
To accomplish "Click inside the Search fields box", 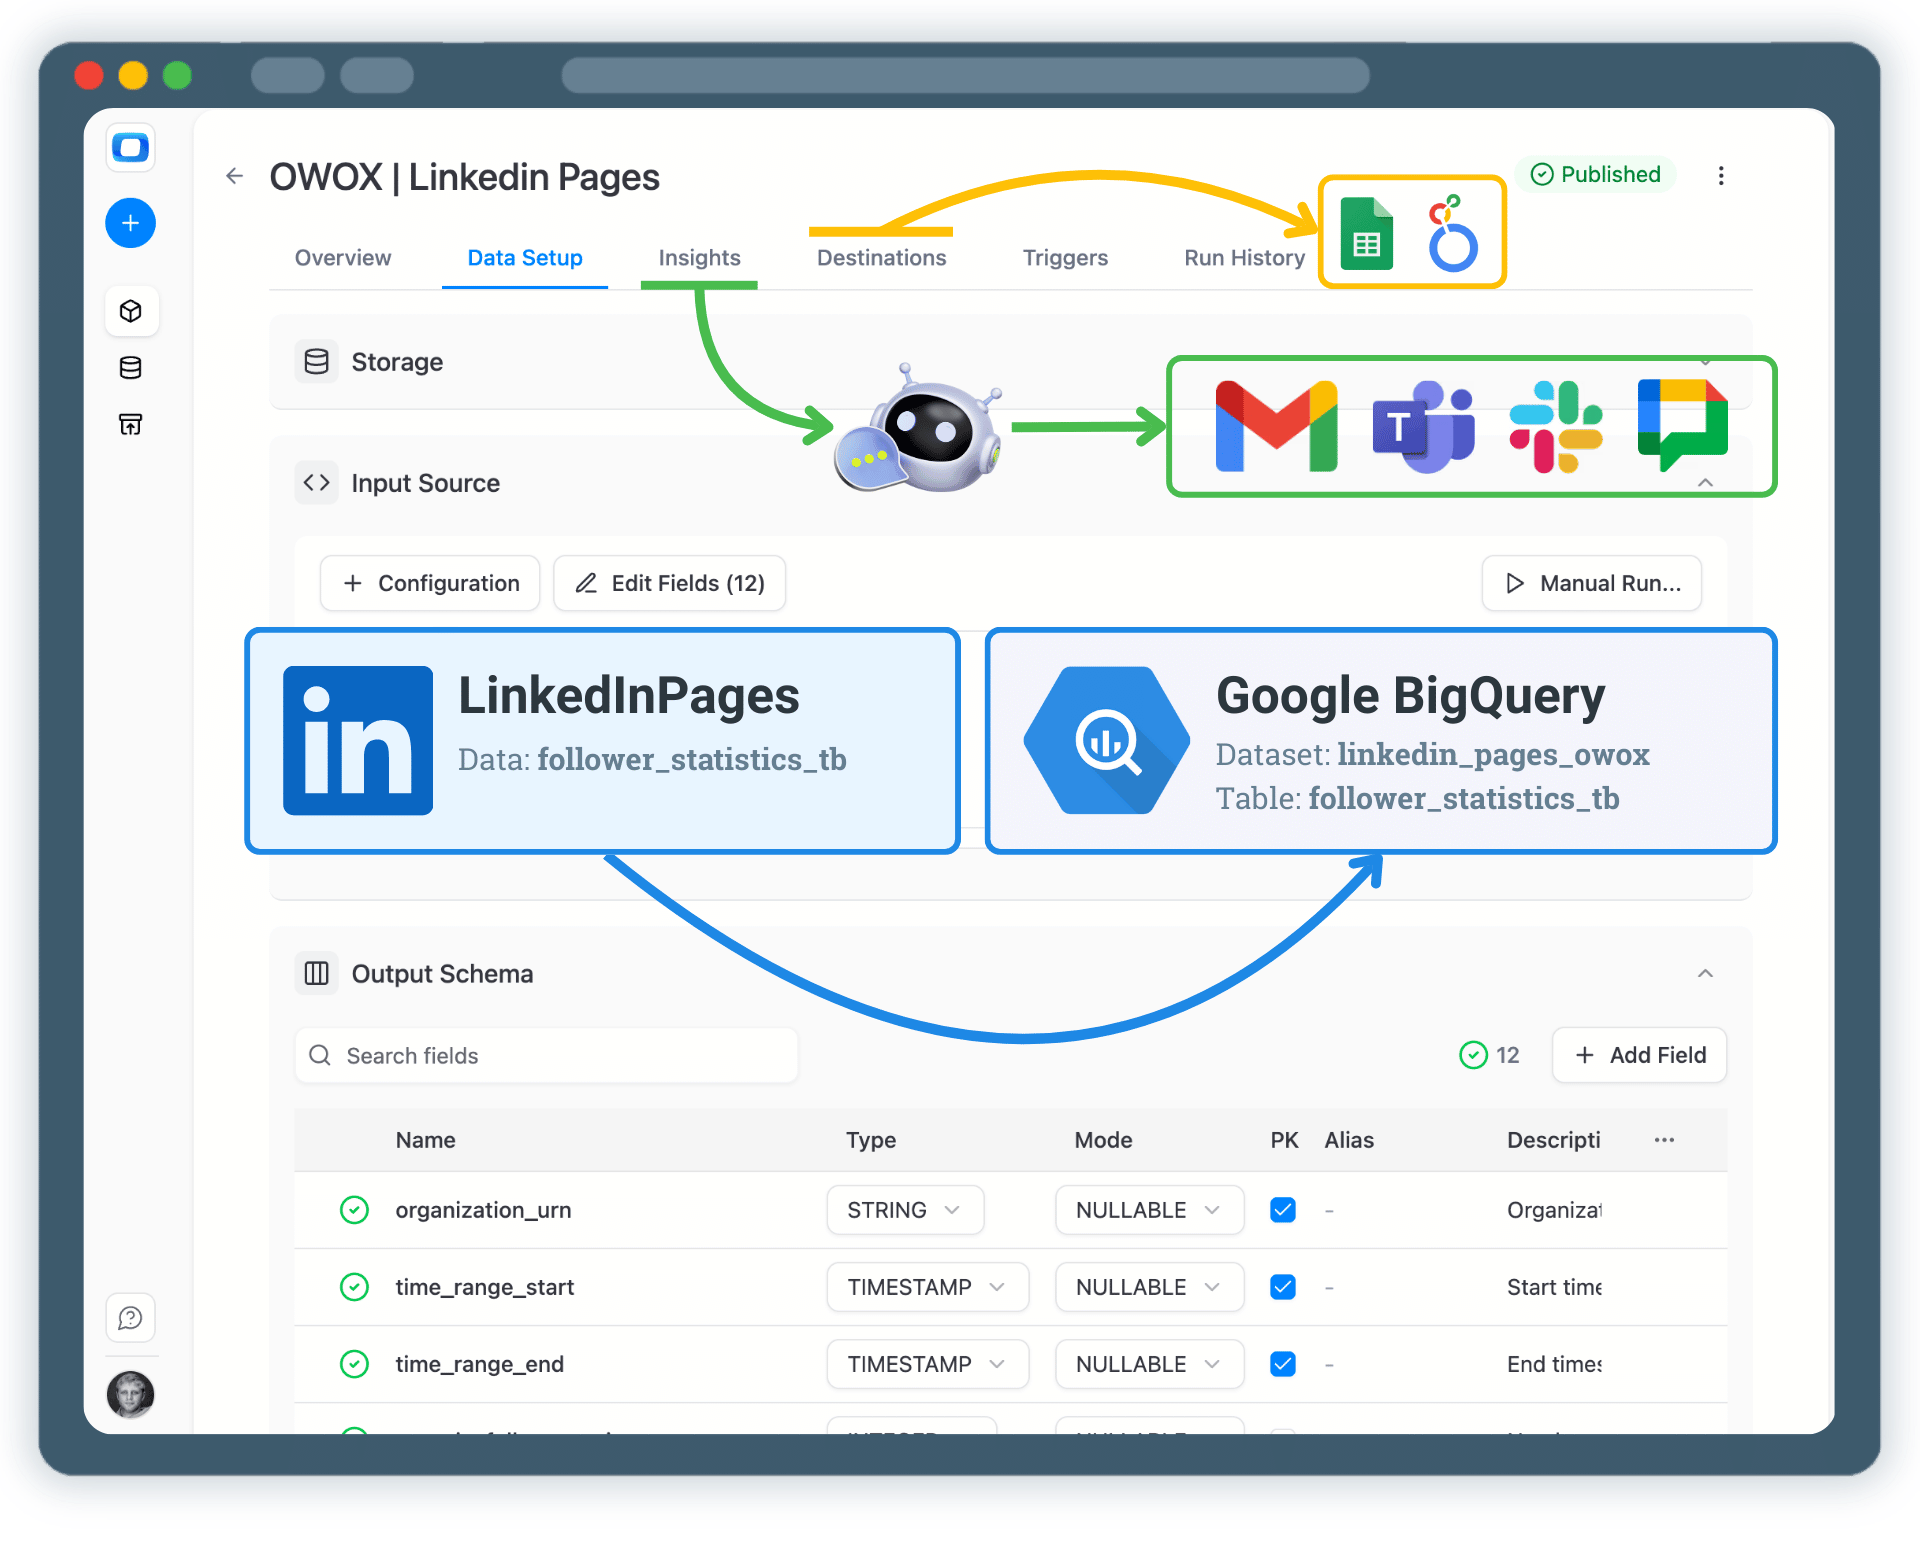I will (x=545, y=1055).
